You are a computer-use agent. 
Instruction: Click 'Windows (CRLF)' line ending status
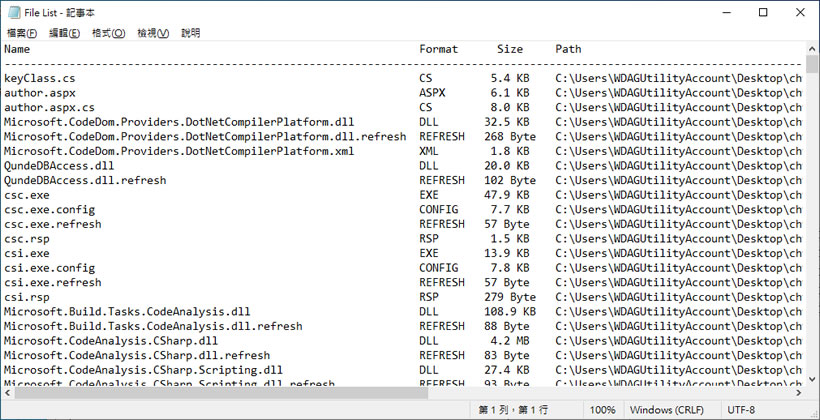(x=667, y=410)
